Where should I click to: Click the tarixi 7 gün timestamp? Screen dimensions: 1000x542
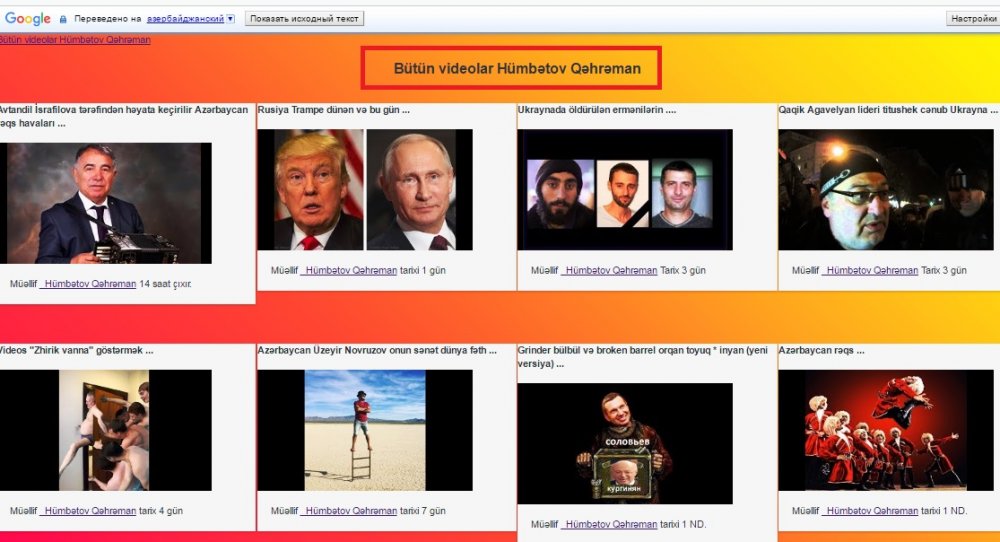pyautogui.click(x=423, y=511)
